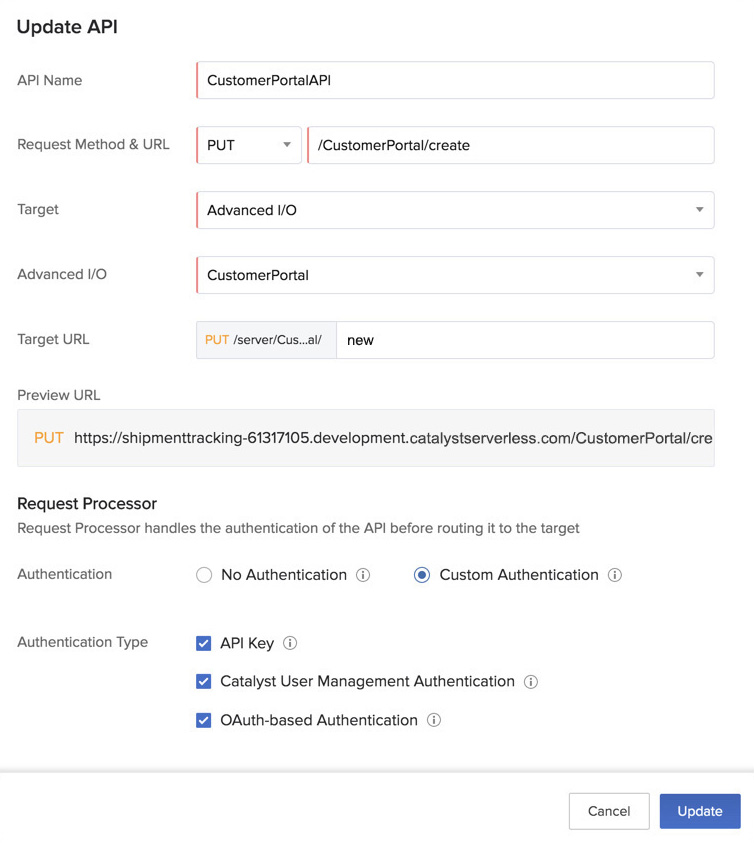This screenshot has width=754, height=843.
Task: Open the request method dropdown showing PUT
Action: tap(249, 145)
